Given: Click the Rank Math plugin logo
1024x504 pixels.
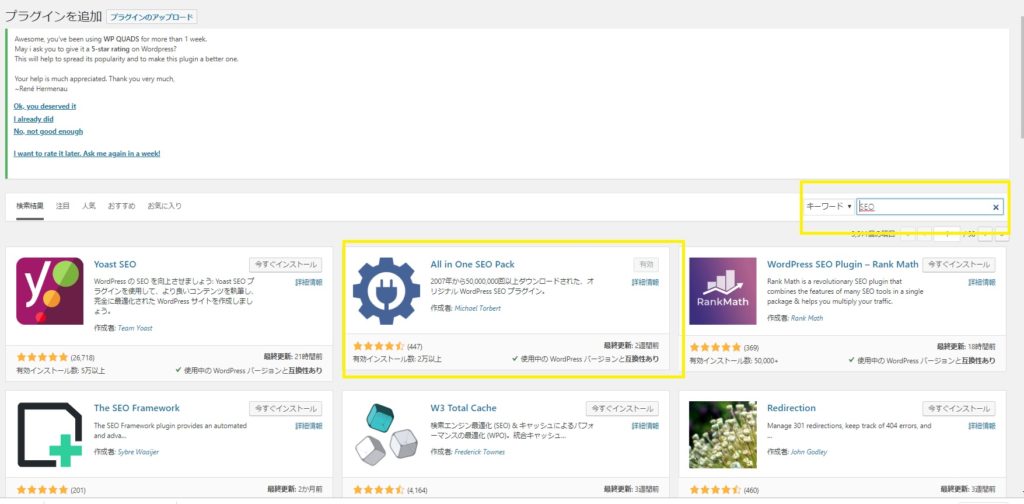Looking at the screenshot, I should [x=723, y=291].
